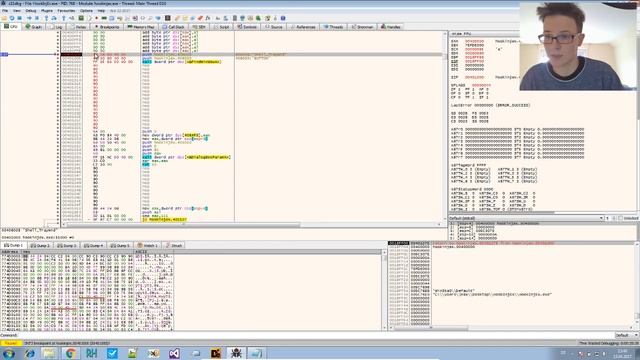Click the Calculator toolbar icon
The image size is (640, 360).
(x=235, y=18)
